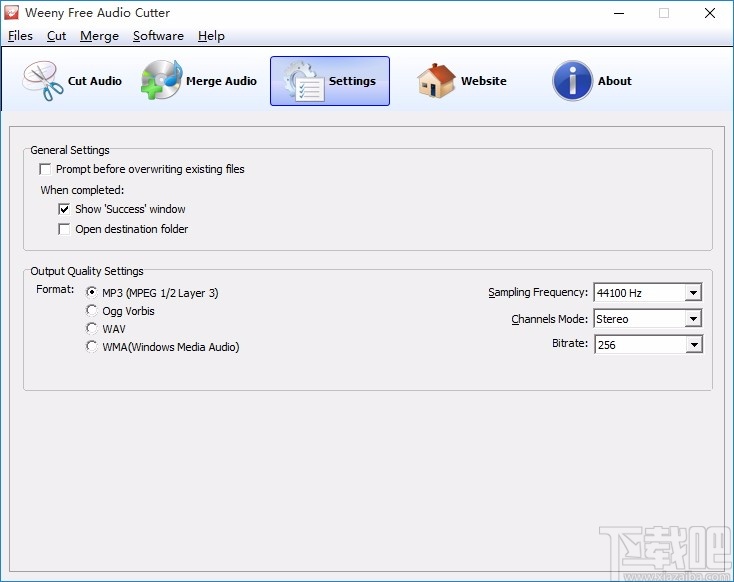Click the Settings text label
The width and height of the screenshot is (734, 582).
coord(352,81)
